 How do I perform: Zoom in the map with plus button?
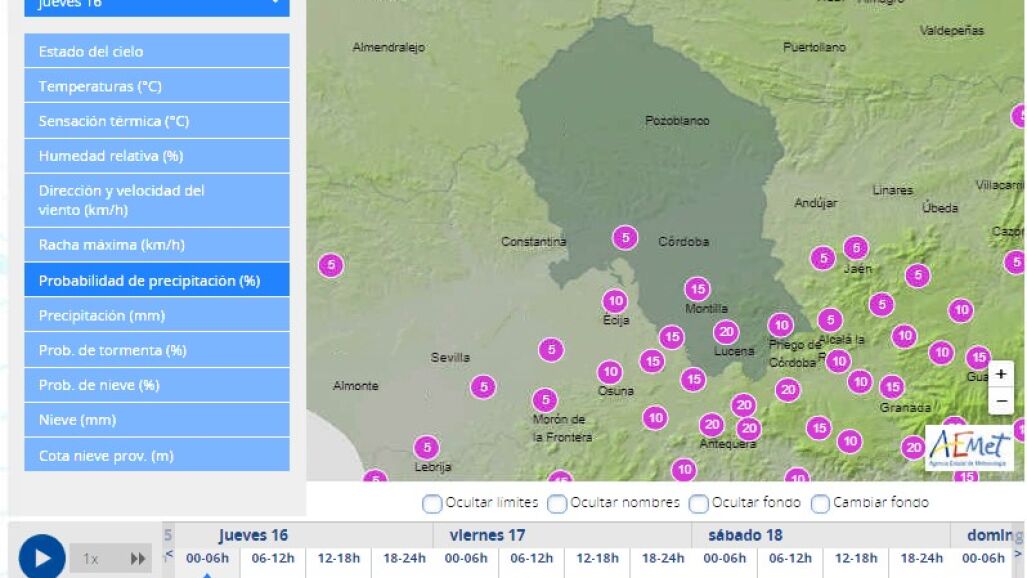pyautogui.click(x=1001, y=374)
